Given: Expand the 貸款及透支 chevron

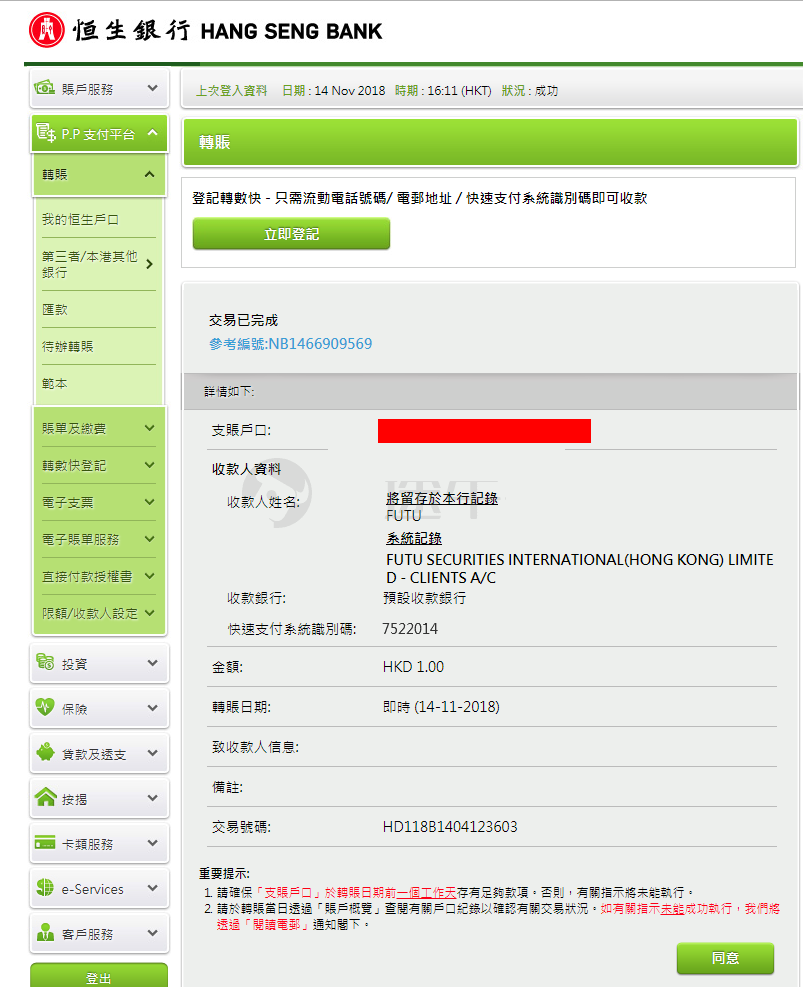Looking at the screenshot, I should point(152,753).
